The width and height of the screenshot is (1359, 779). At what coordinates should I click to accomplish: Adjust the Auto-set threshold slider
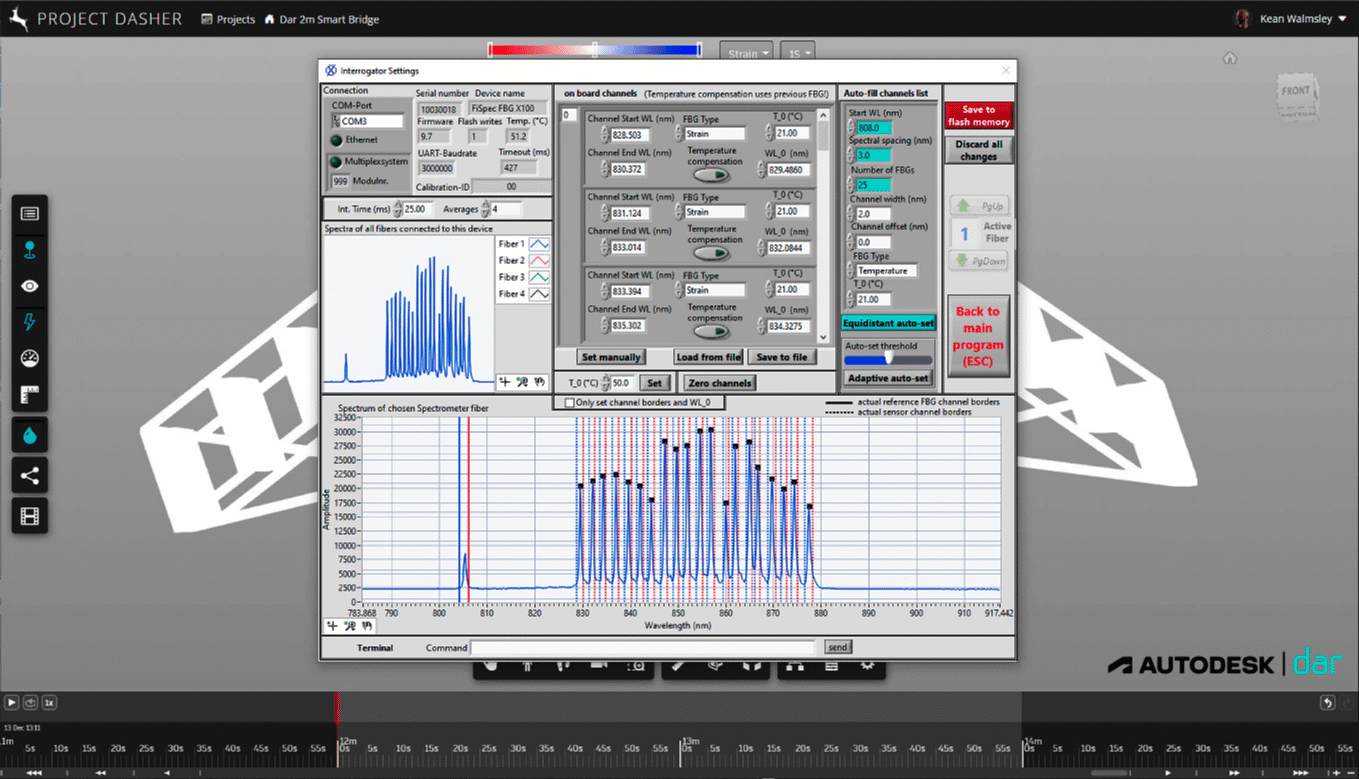(x=888, y=359)
